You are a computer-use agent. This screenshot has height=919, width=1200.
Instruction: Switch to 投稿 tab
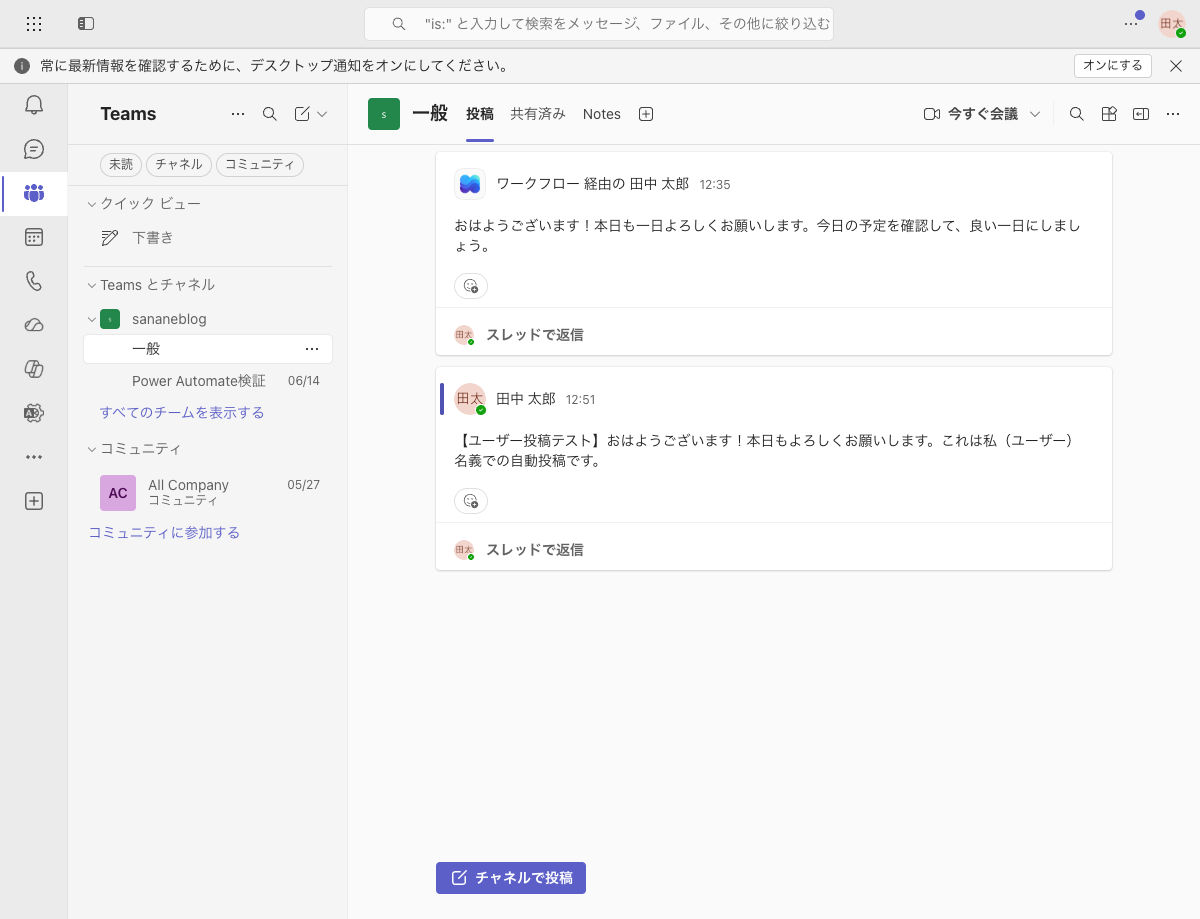click(x=480, y=114)
